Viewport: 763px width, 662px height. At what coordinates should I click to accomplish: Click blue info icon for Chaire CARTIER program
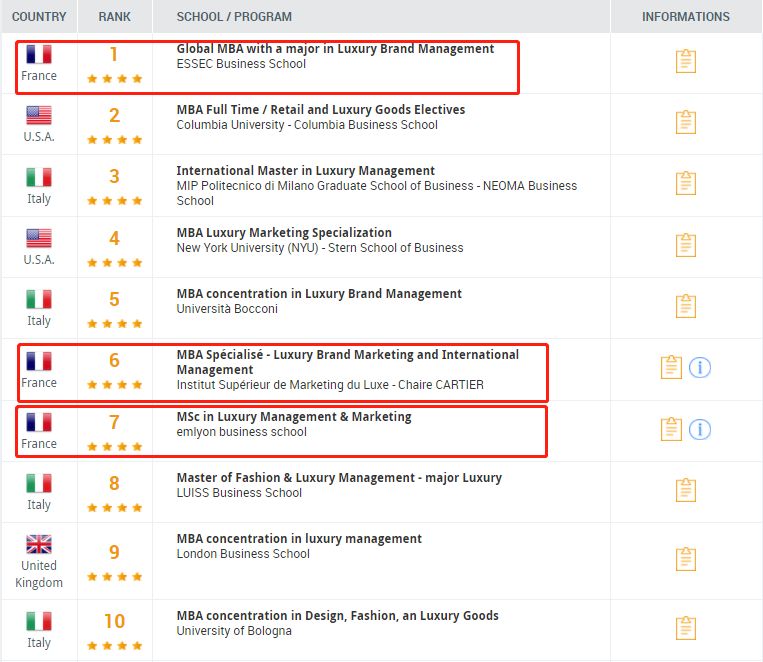pos(700,368)
